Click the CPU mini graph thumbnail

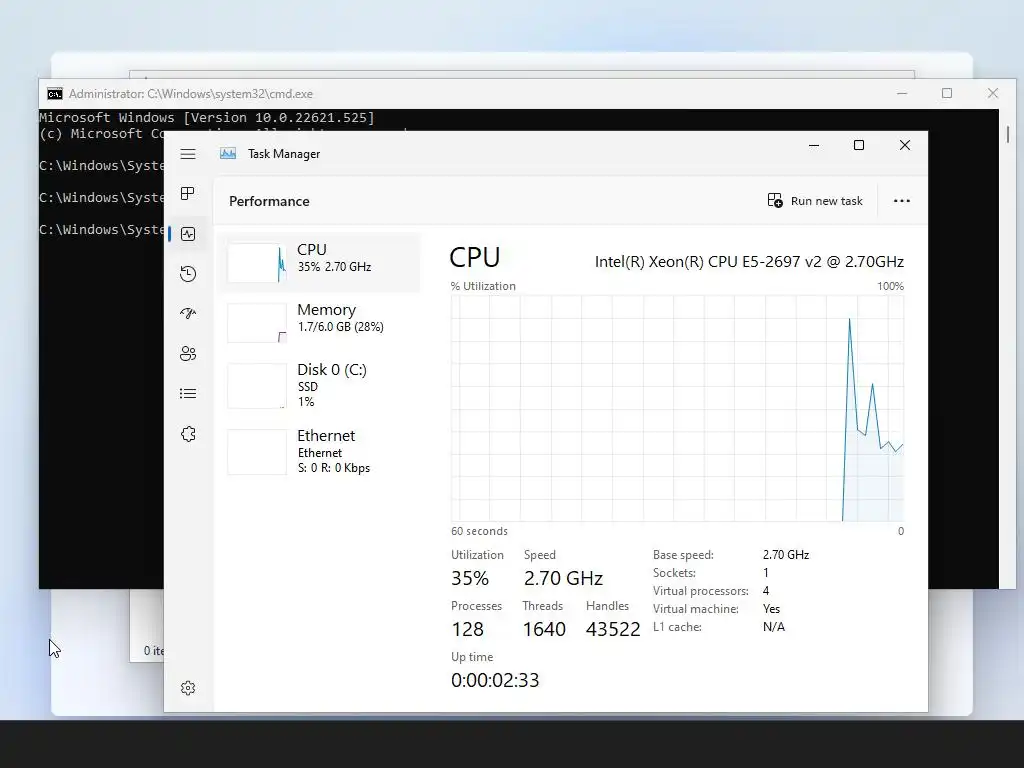[x=257, y=263]
